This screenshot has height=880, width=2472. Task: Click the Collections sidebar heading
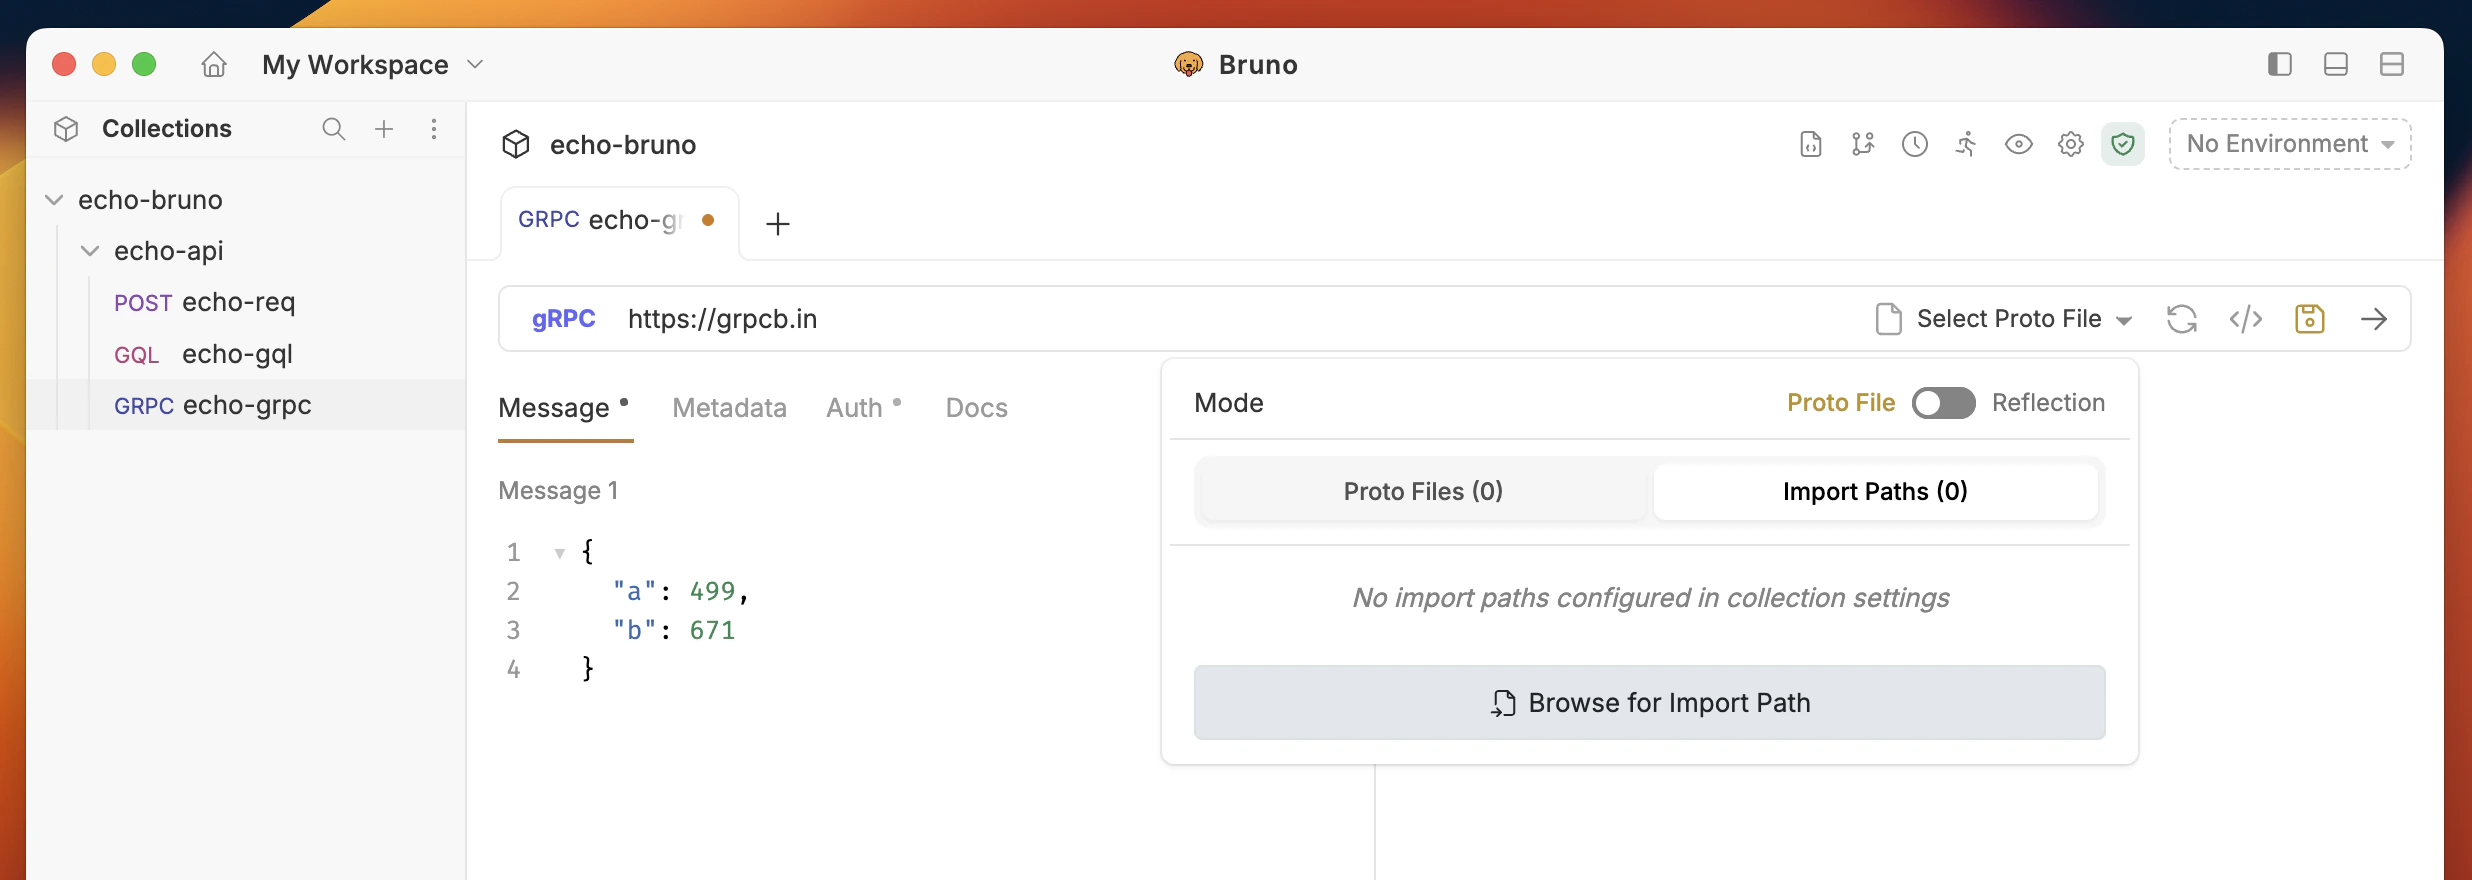tap(167, 129)
